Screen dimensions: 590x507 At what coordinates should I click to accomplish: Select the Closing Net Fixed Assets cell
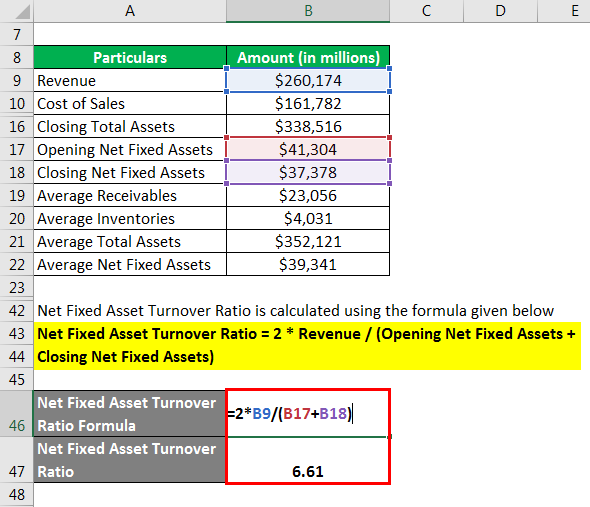coord(130,172)
